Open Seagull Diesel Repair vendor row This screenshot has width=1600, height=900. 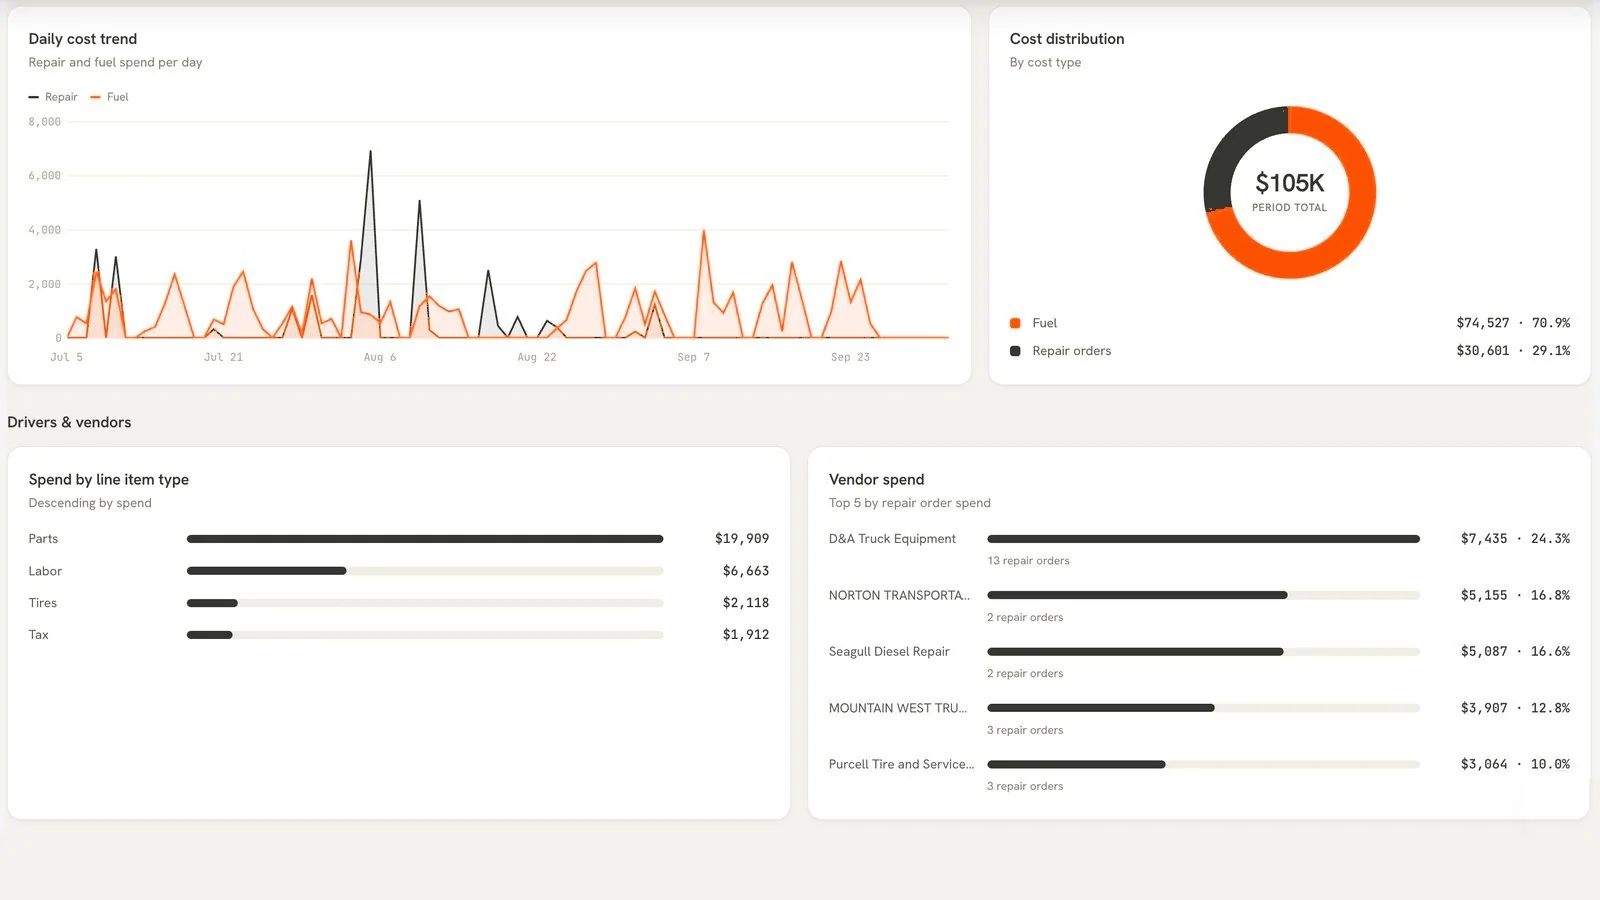(x=1199, y=661)
